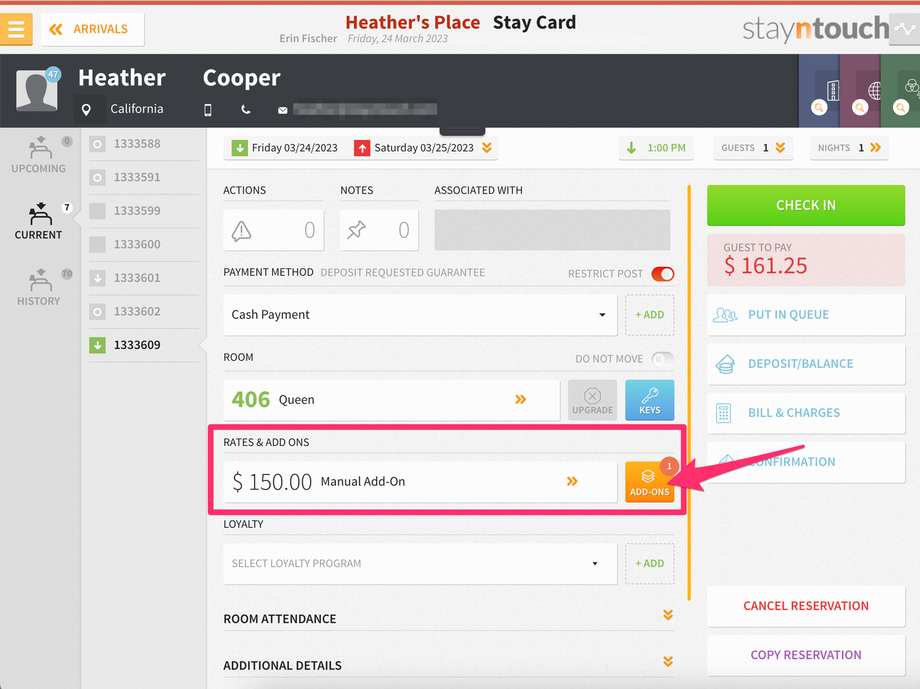The height and width of the screenshot is (689, 920).
Task: Select reservation 1333600
Action: tap(144, 244)
